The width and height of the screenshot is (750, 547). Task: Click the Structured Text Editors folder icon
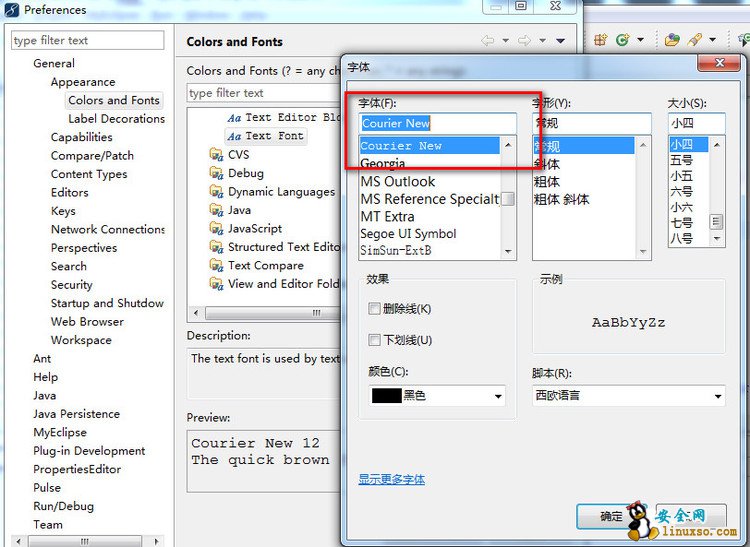[x=217, y=247]
